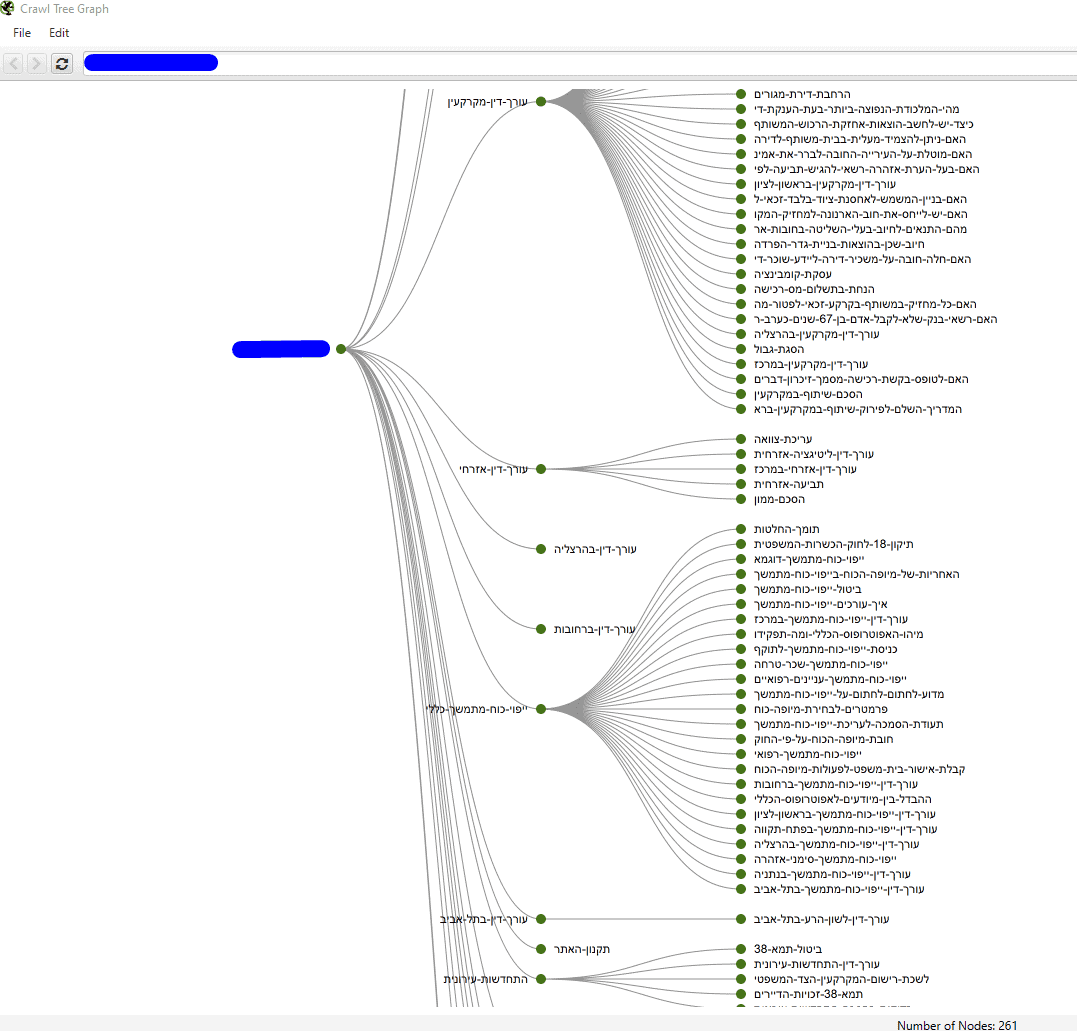Click the node dot for תומך-החלטות

pos(741,529)
